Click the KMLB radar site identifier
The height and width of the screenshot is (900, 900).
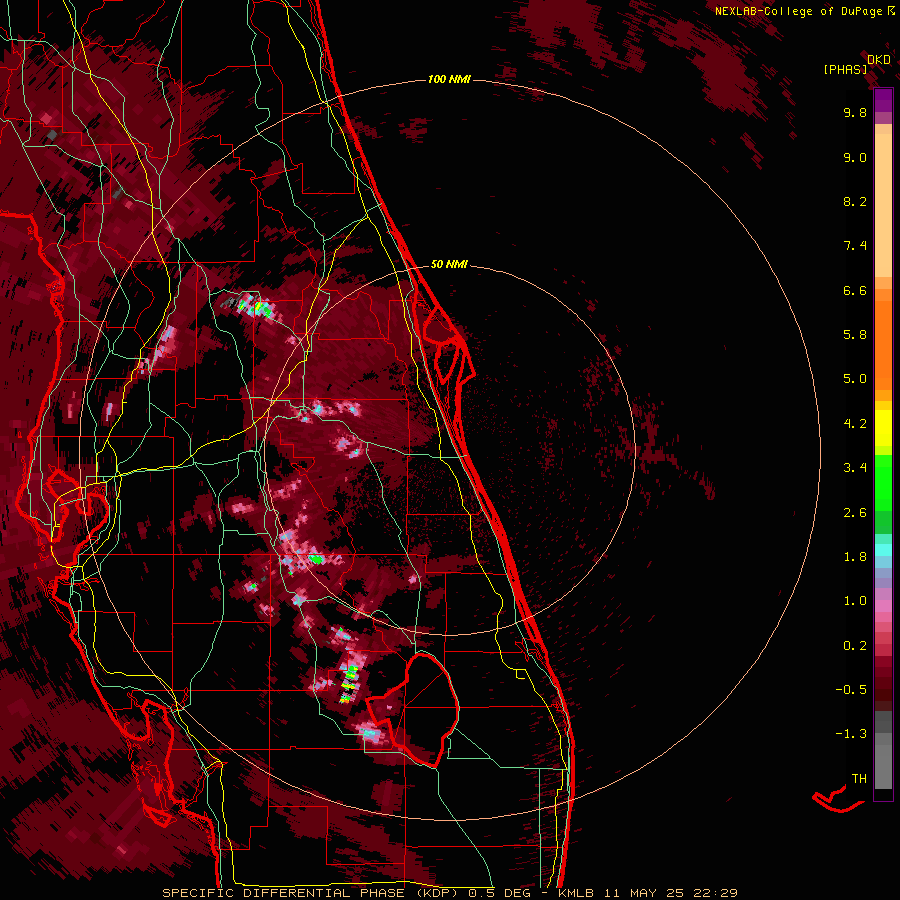coord(575,893)
